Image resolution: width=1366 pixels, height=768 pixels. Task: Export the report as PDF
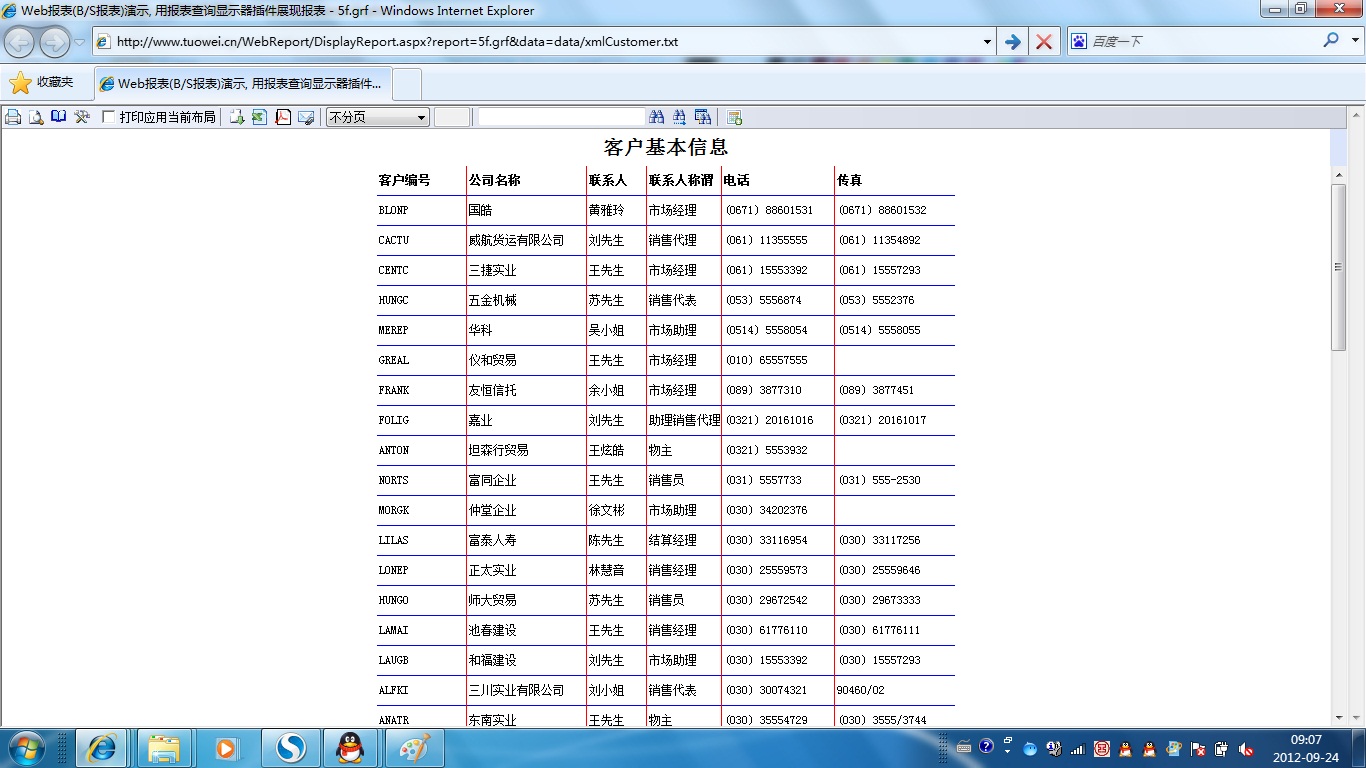[283, 117]
